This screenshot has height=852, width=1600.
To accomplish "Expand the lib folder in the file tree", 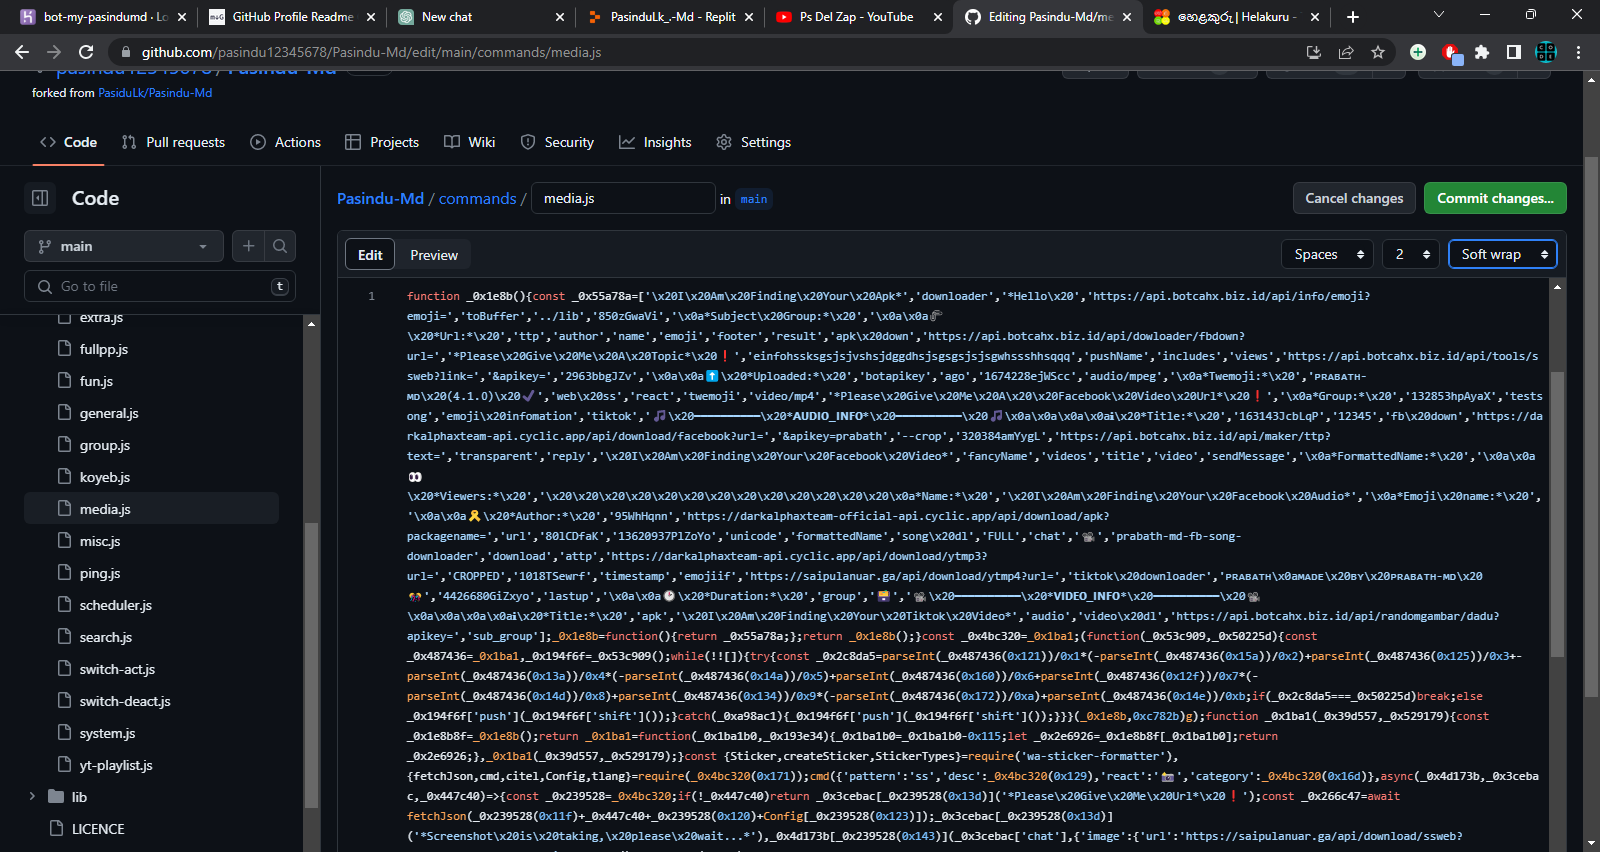I will coord(32,797).
